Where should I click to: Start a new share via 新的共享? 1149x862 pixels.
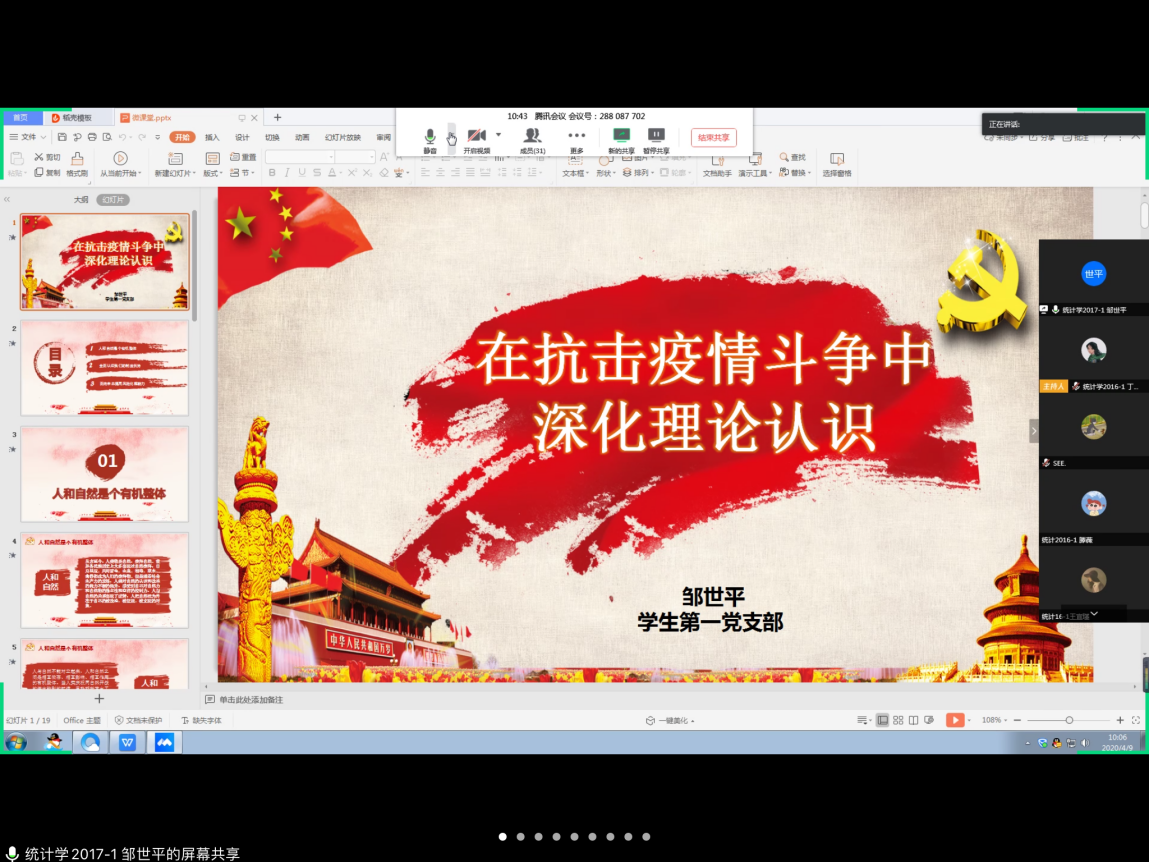[621, 138]
